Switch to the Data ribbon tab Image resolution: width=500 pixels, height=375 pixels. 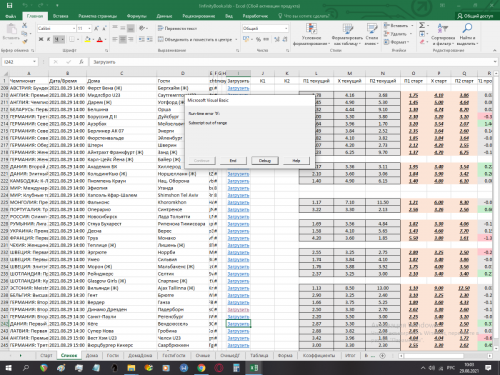click(164, 16)
